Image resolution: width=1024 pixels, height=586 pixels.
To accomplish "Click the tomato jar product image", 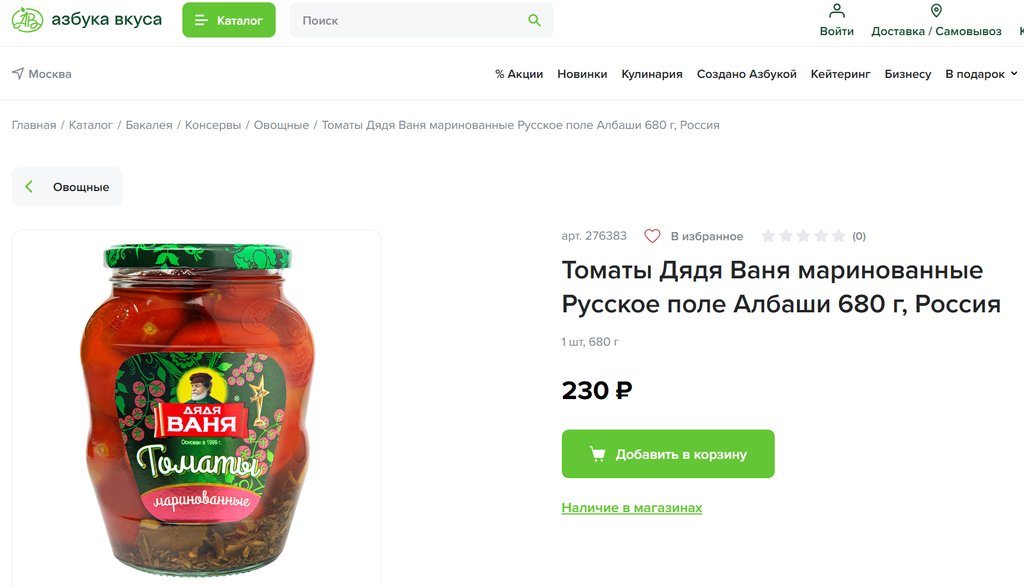I will click(196, 405).
